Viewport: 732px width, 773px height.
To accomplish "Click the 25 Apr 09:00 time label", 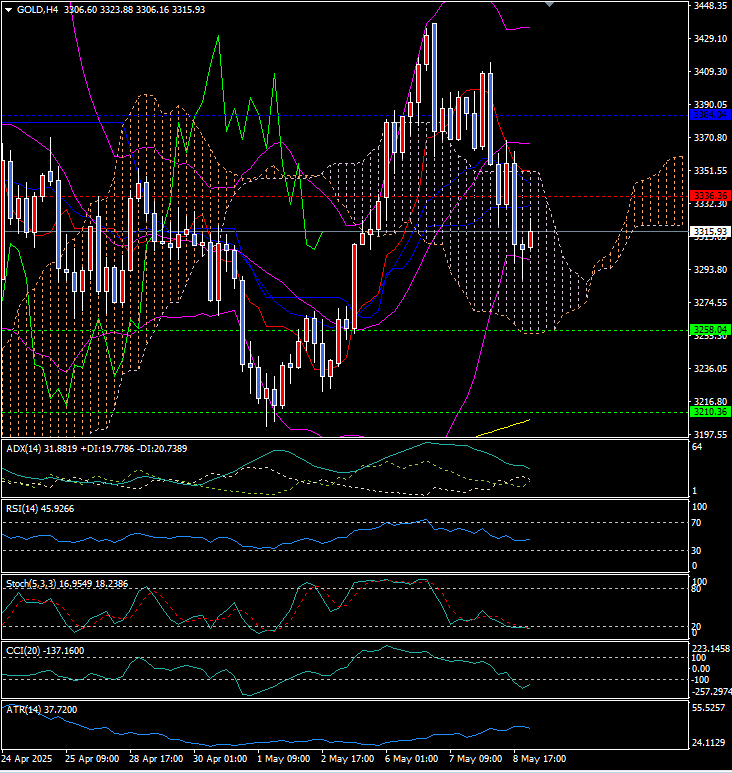I will pyautogui.click(x=92, y=758).
